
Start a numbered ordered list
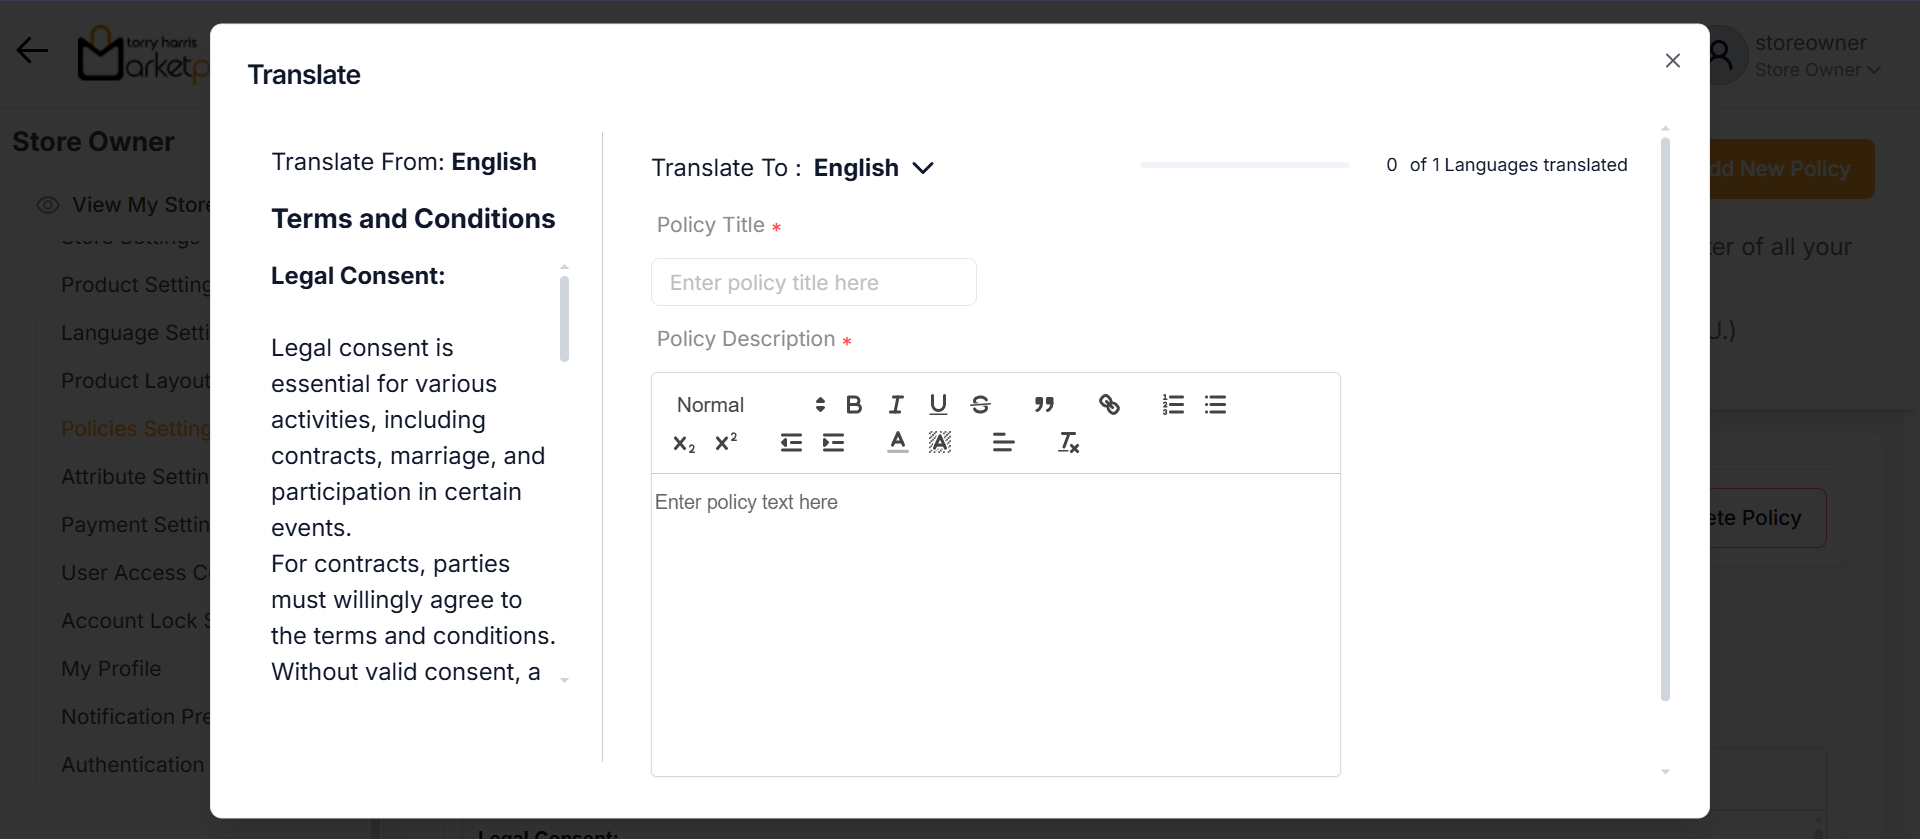(x=1173, y=405)
